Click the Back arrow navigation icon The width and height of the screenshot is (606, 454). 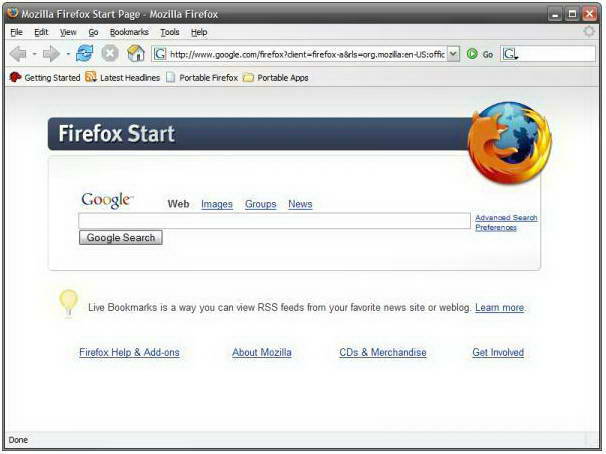tap(18, 54)
